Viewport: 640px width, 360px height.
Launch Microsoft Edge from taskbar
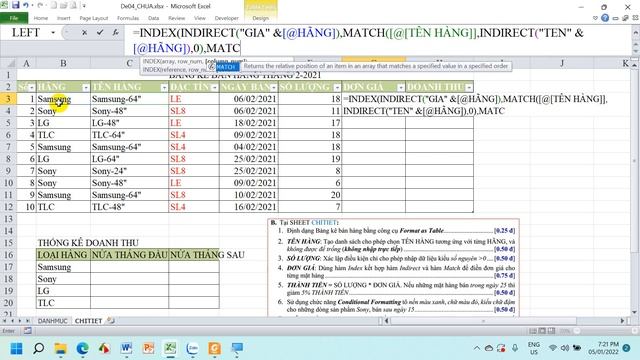[x=82, y=348]
